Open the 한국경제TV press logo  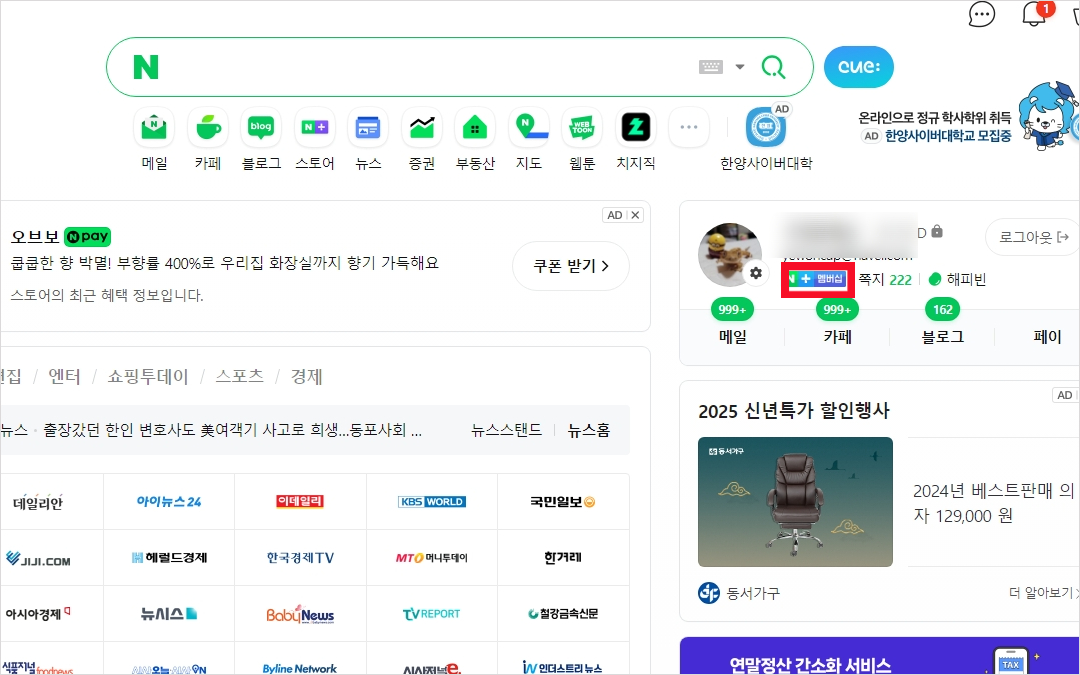pos(300,557)
